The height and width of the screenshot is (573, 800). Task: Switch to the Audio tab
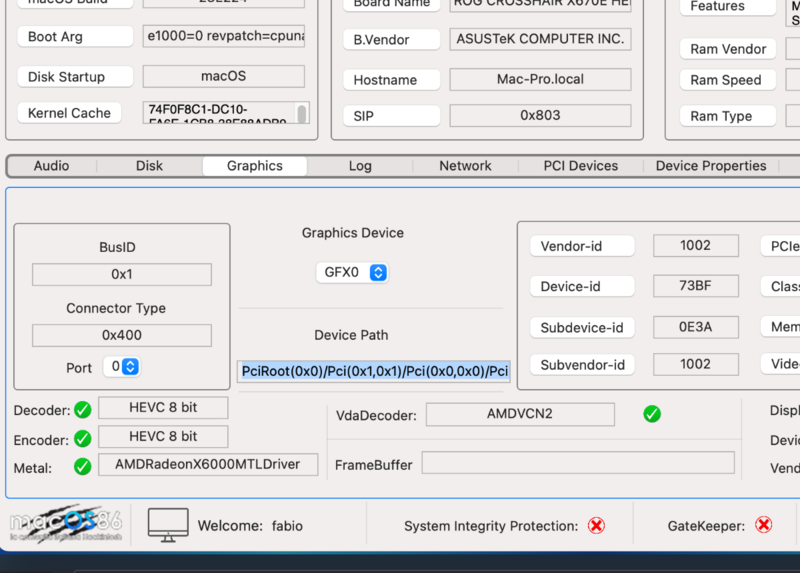point(52,166)
